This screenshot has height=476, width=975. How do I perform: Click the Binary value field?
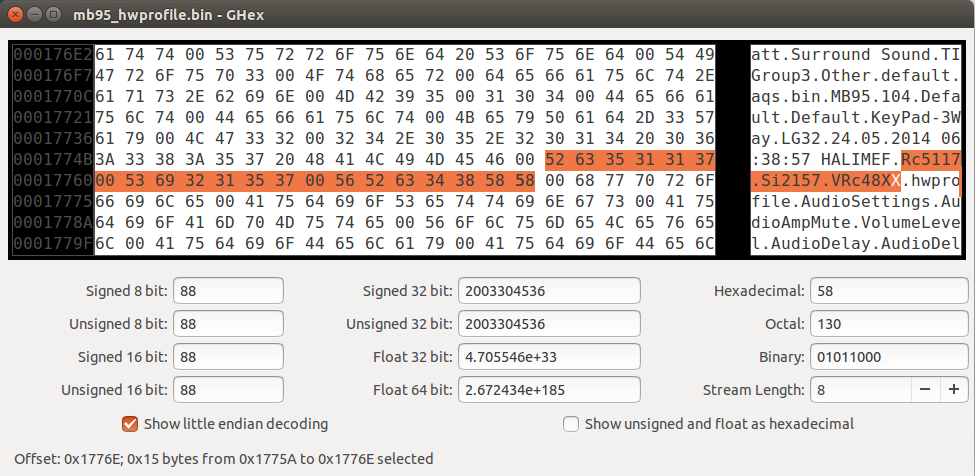[x=888, y=357]
